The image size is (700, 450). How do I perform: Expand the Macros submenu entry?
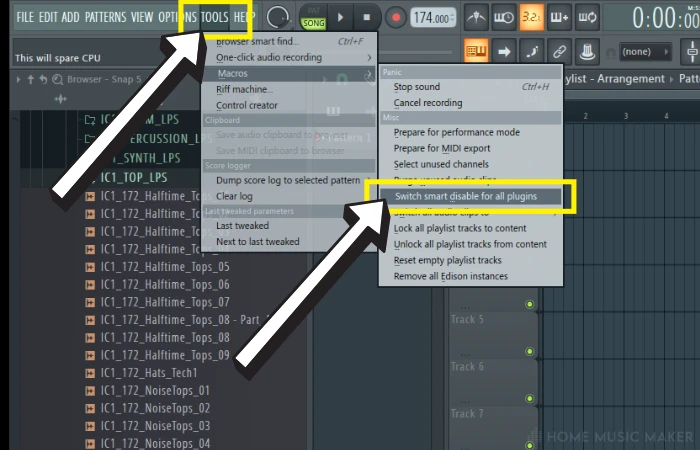289,74
